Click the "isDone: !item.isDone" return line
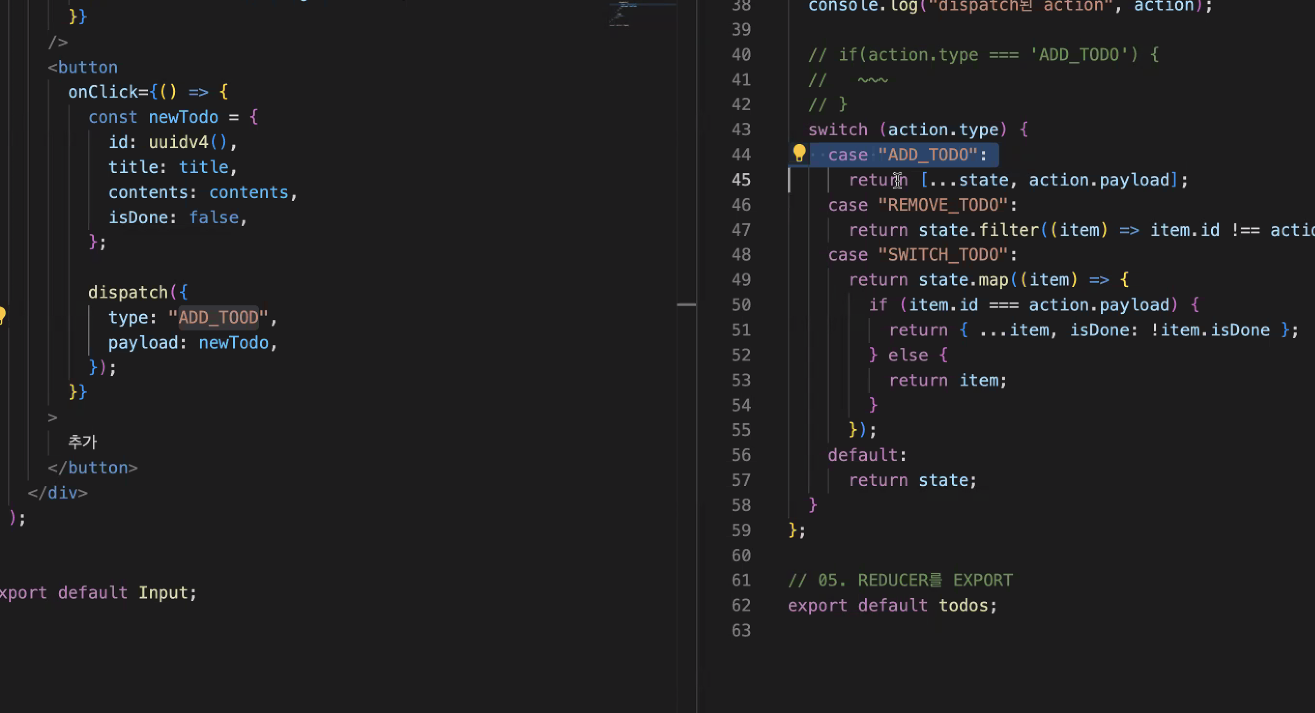Screen dimensions: 1315x713 pos(1093,329)
